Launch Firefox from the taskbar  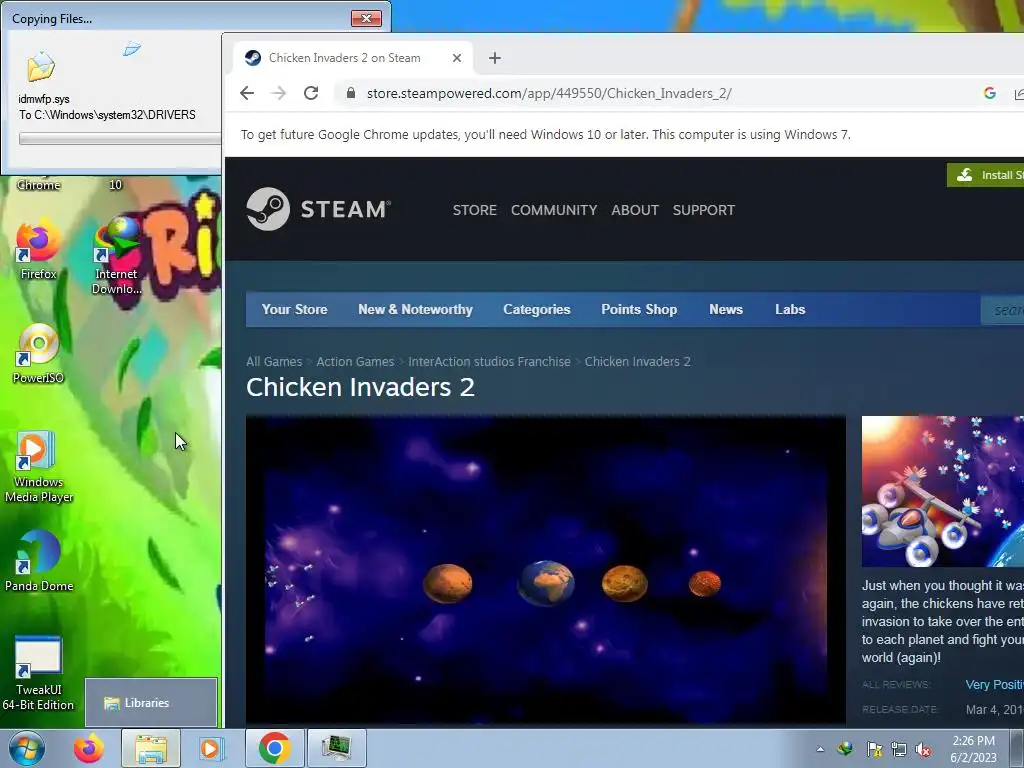click(x=89, y=749)
